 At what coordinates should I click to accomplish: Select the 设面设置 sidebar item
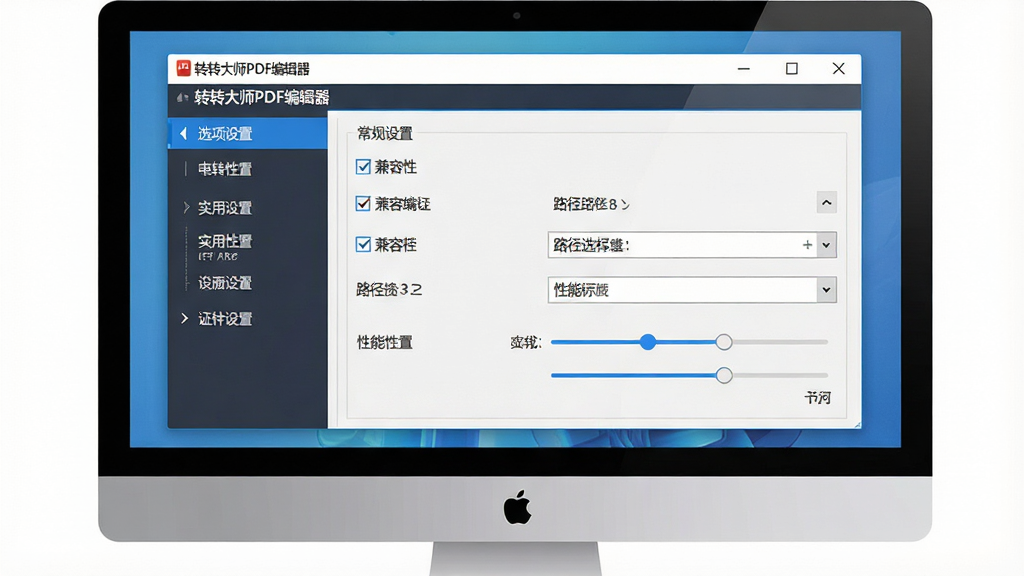(x=225, y=283)
